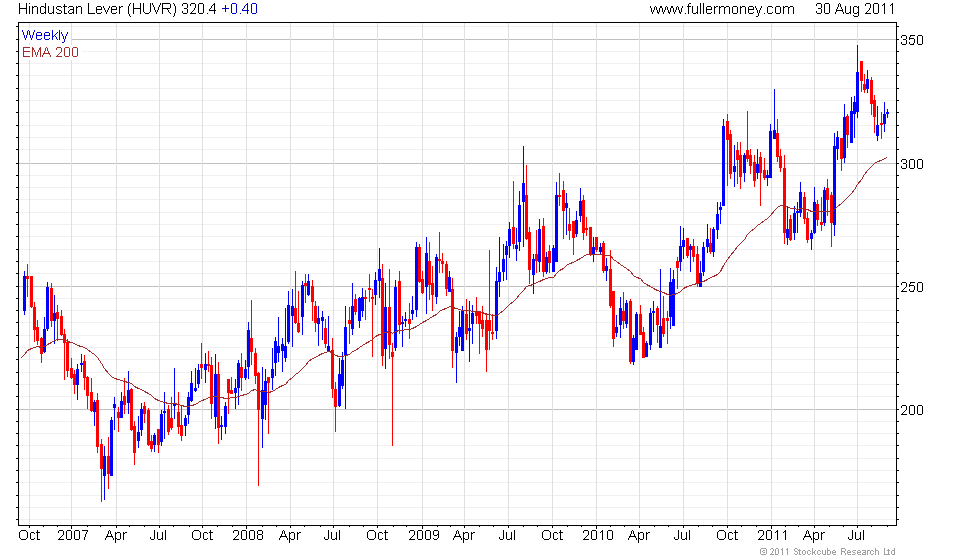The width and height of the screenshot is (980, 560).
Task: Click the EMA 200 legend label
Action: click(50, 52)
